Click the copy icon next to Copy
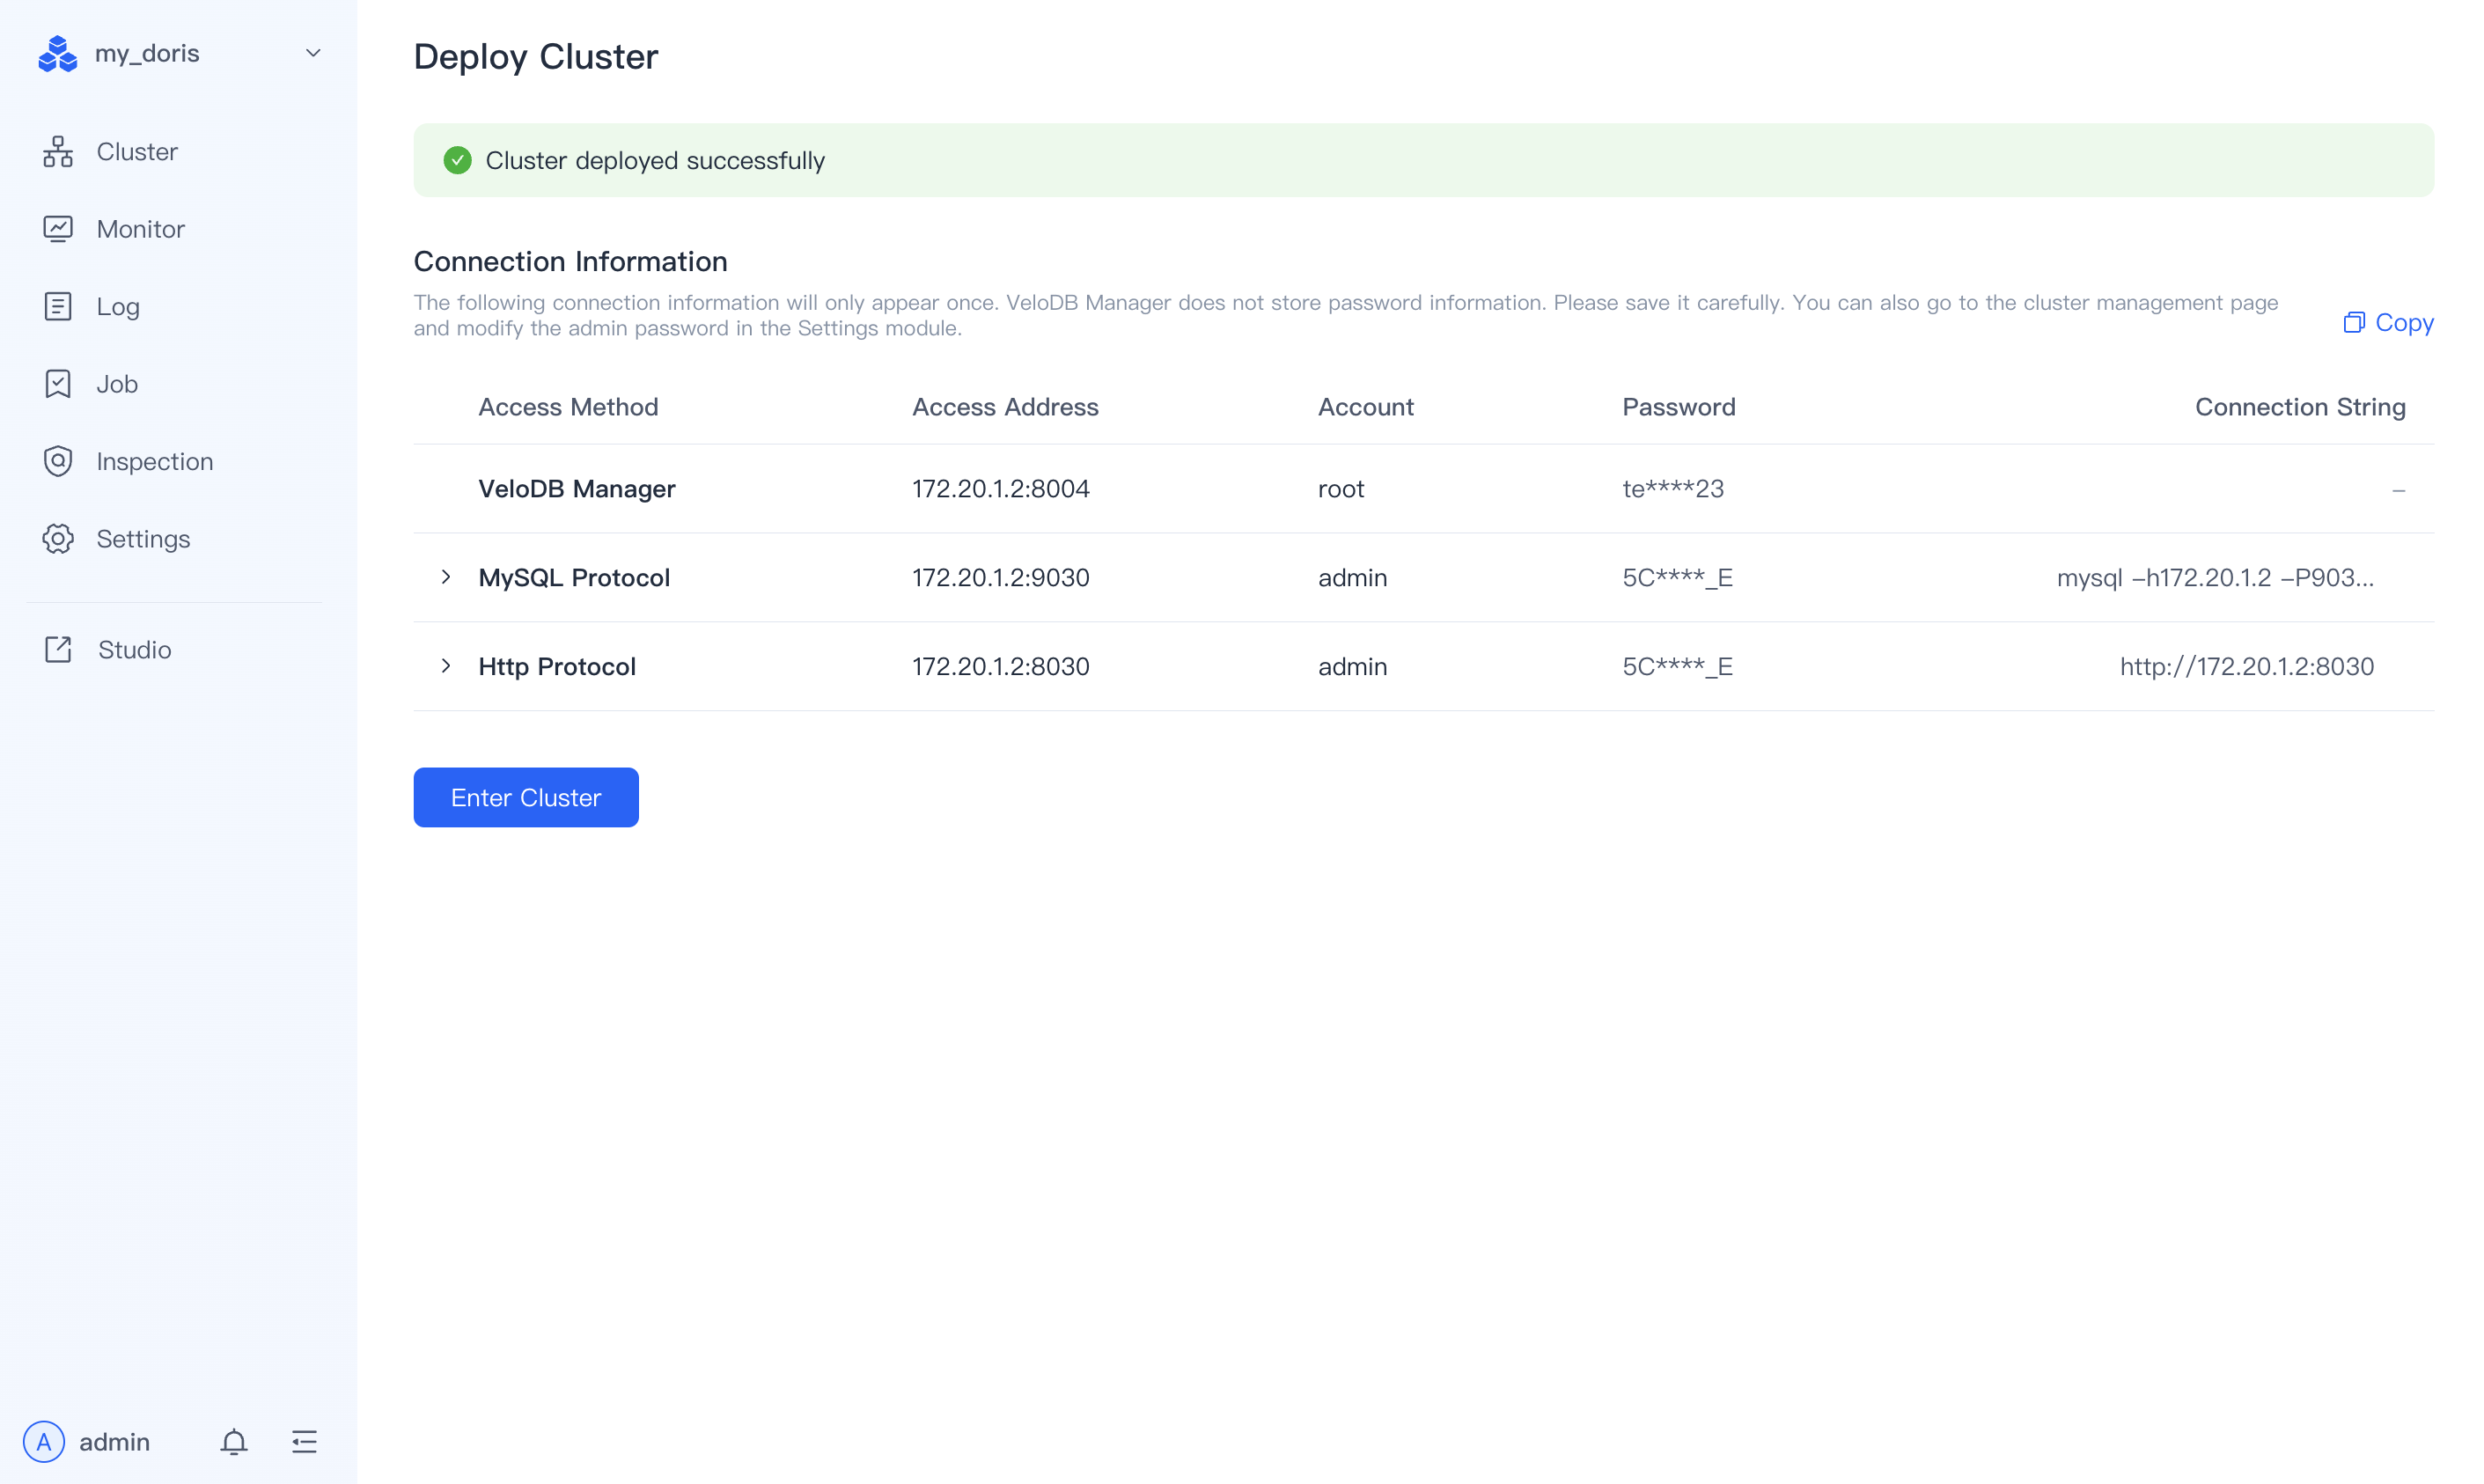This screenshot has width=2484, height=1484. click(2354, 322)
